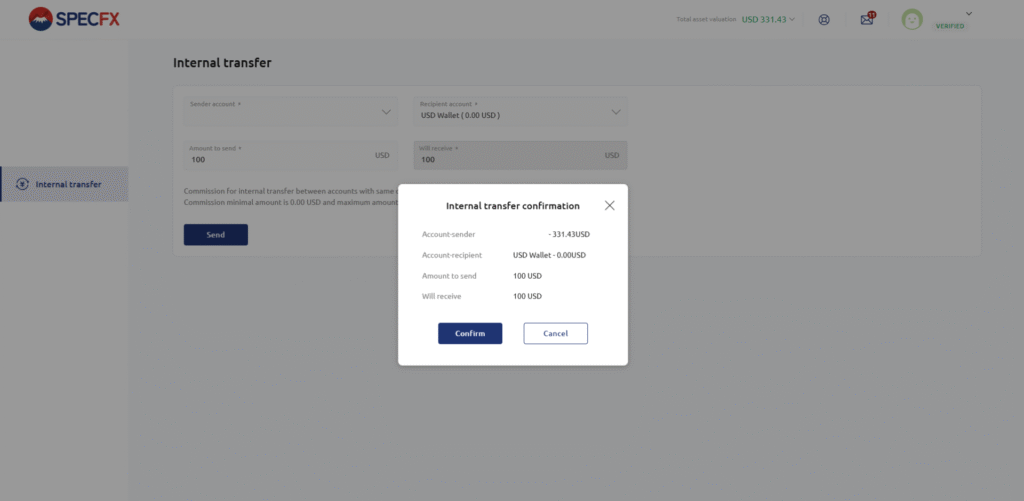The height and width of the screenshot is (501, 1024).
Task: Select Internal transfer in the sidebar
Action: 68,184
